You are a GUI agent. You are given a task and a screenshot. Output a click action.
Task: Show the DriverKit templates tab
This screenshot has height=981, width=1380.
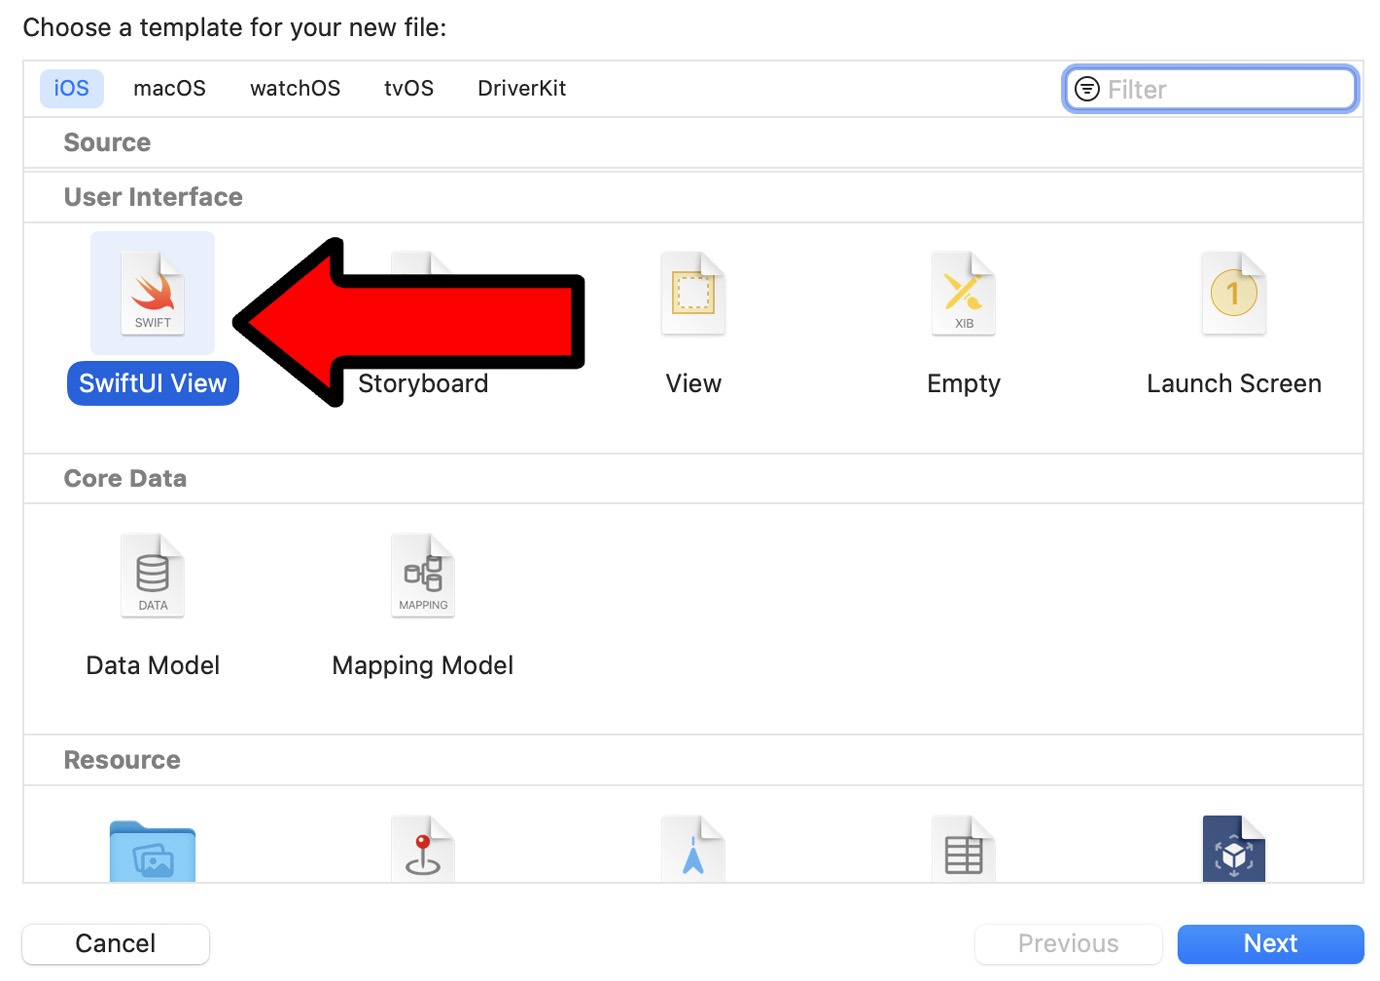click(522, 88)
